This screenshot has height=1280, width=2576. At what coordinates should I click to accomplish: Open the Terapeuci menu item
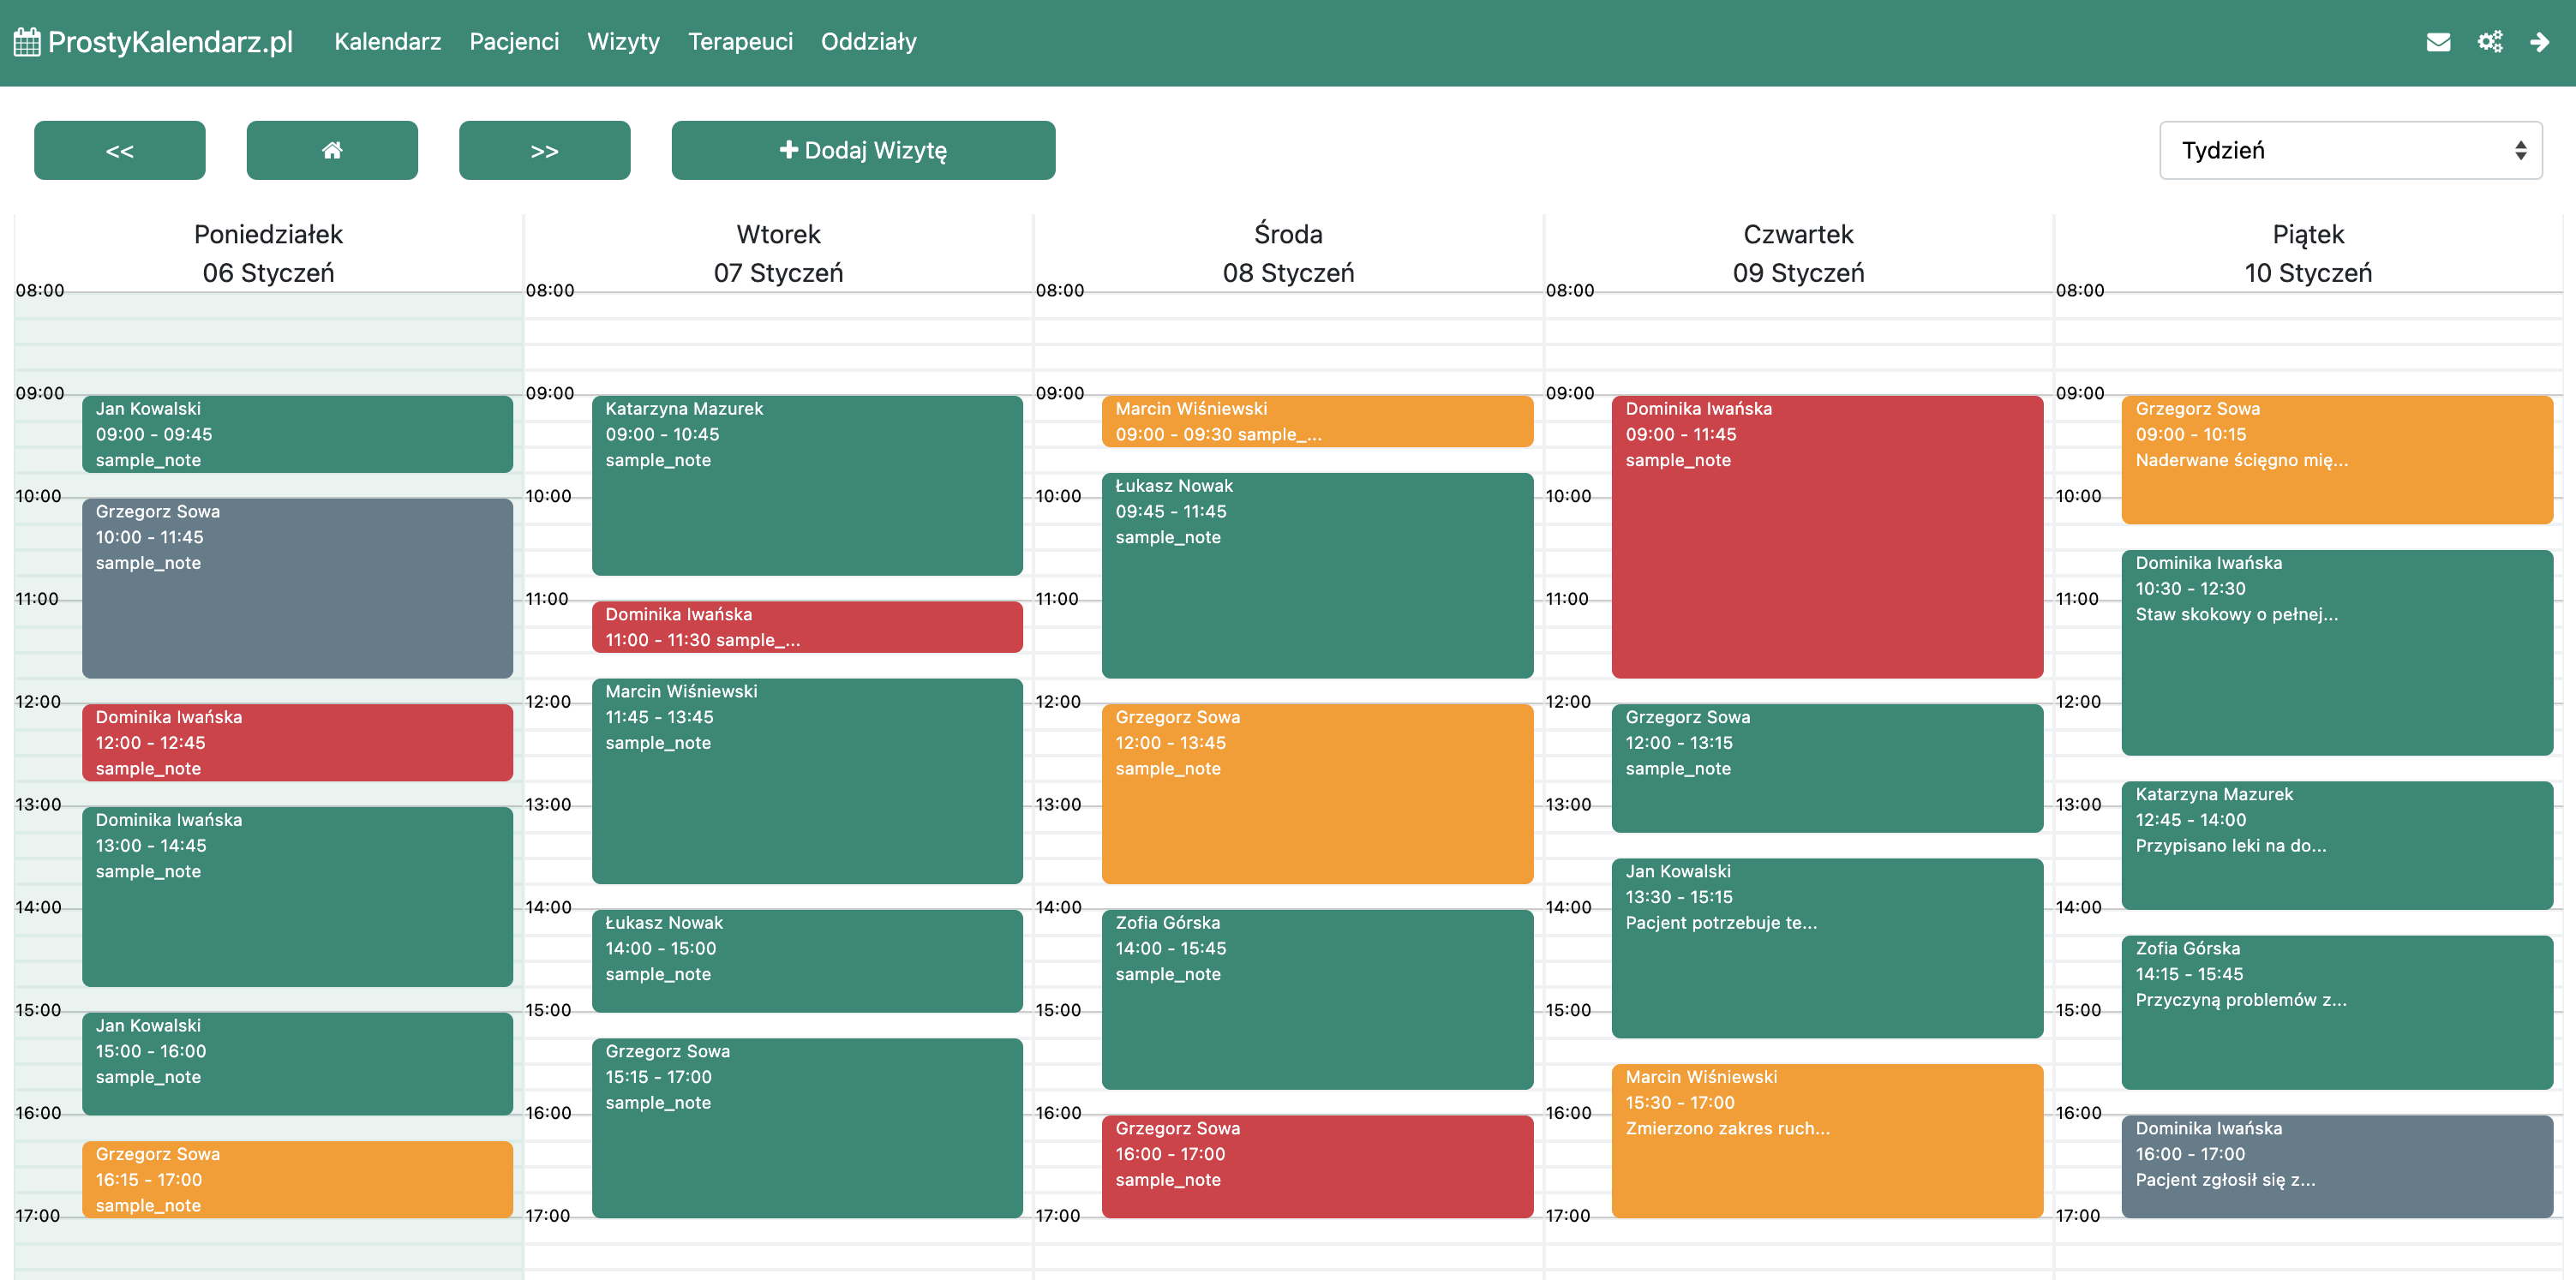point(740,42)
